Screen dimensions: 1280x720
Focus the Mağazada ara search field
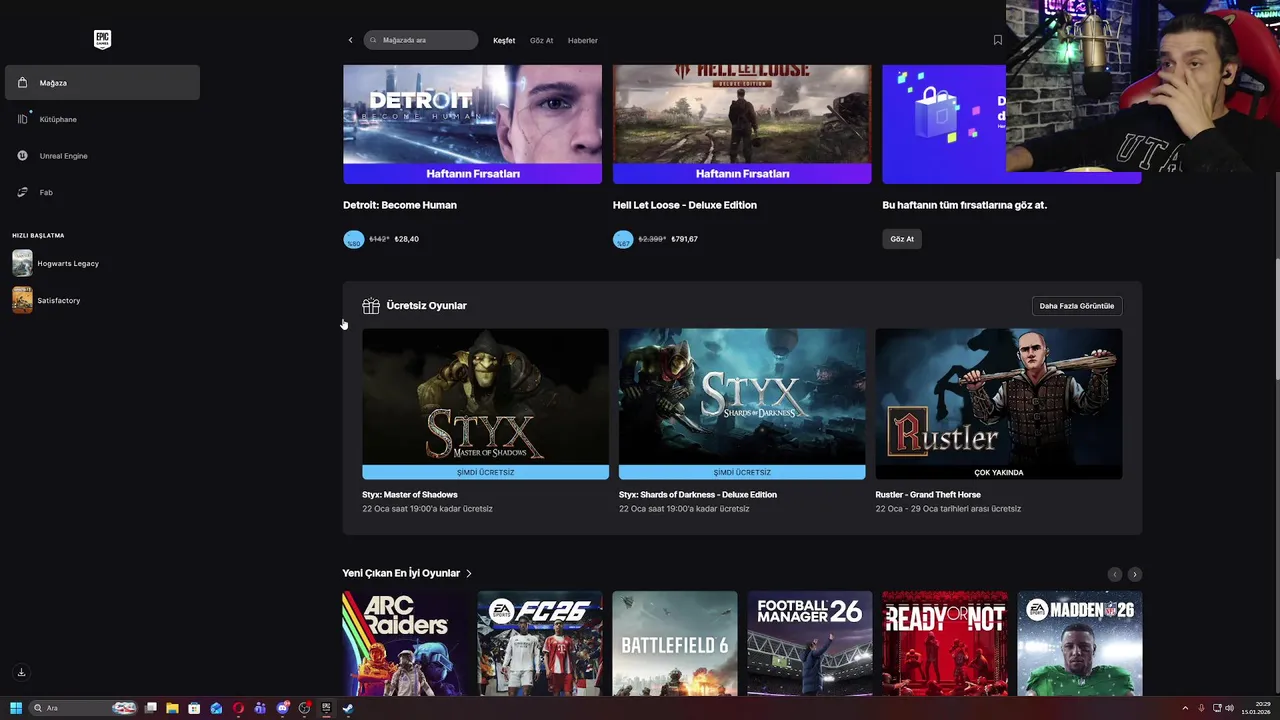[421, 40]
